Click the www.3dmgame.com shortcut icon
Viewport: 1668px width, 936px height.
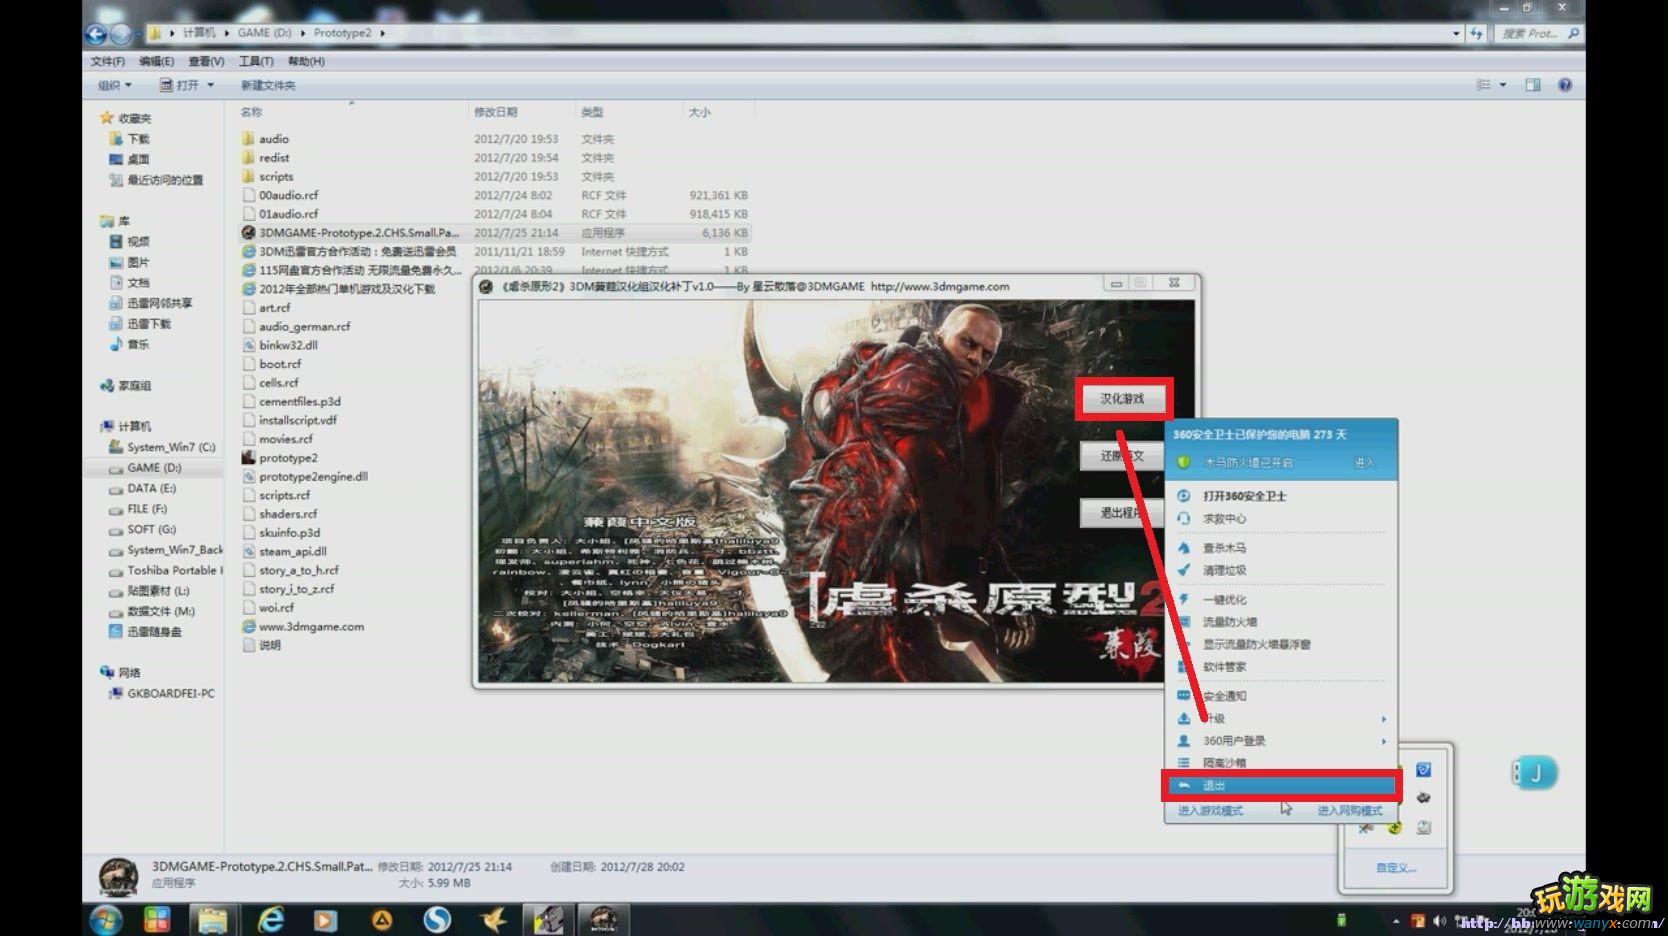pos(249,627)
